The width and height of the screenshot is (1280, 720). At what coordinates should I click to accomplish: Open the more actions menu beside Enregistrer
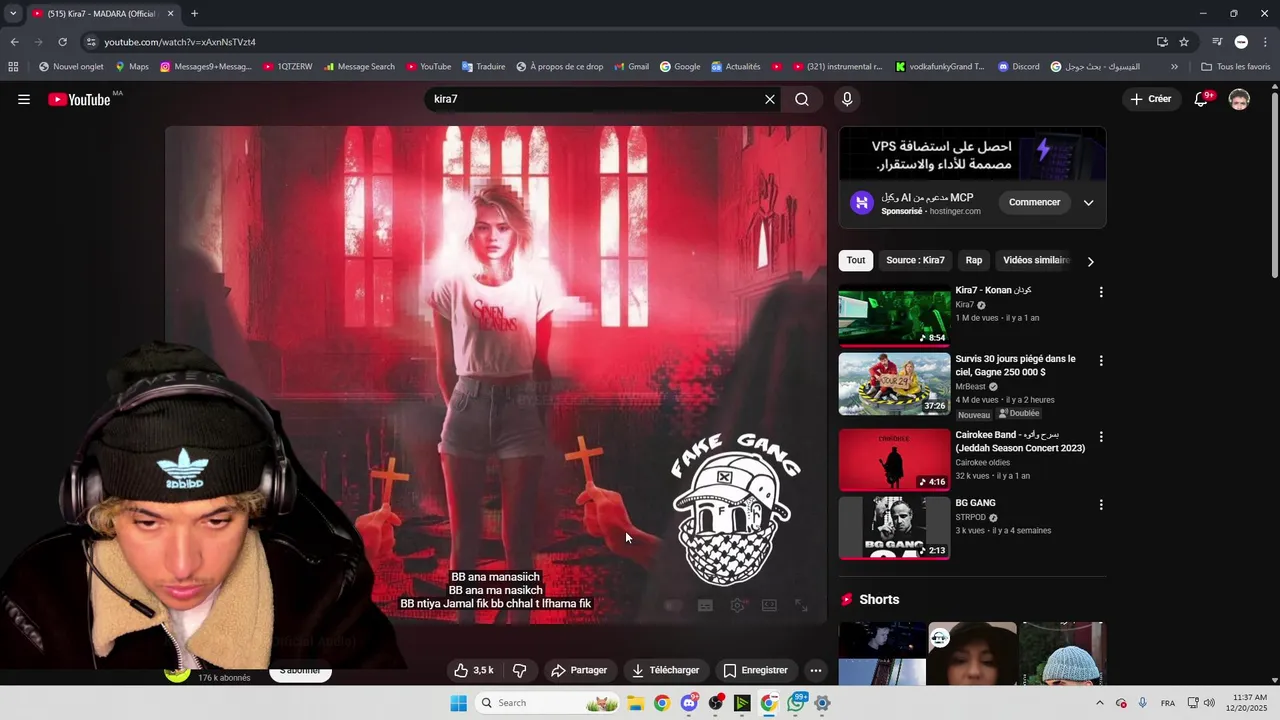(x=816, y=670)
